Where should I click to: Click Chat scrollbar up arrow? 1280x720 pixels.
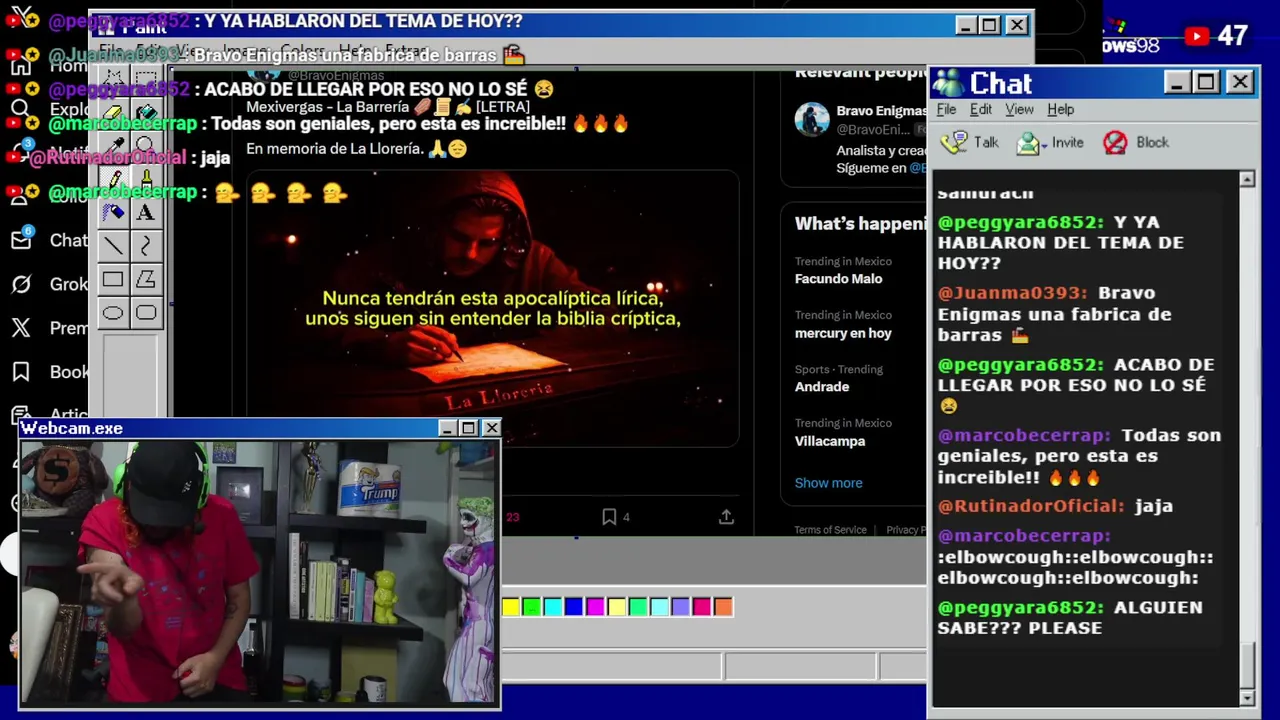(x=1247, y=180)
